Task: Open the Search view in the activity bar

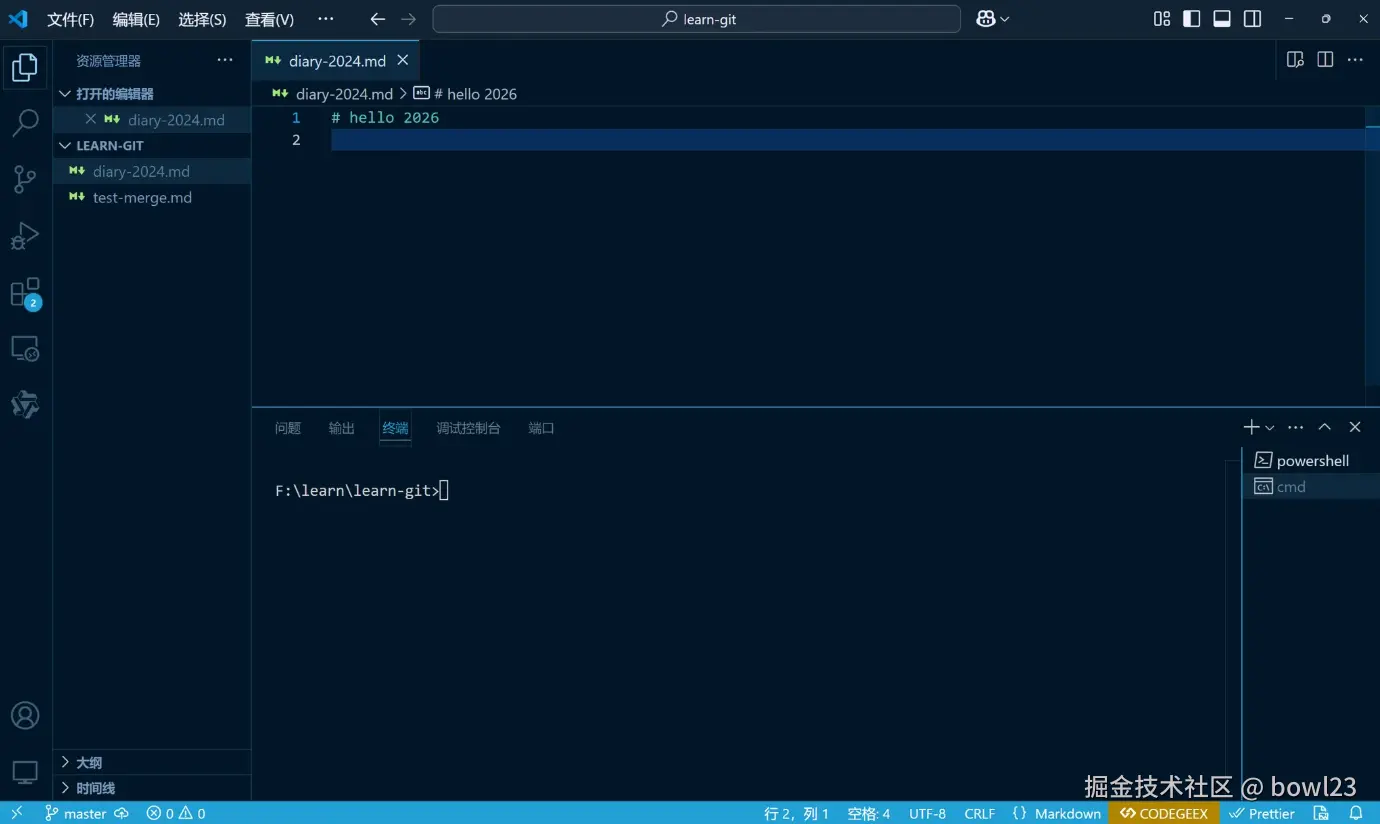Action: click(25, 123)
